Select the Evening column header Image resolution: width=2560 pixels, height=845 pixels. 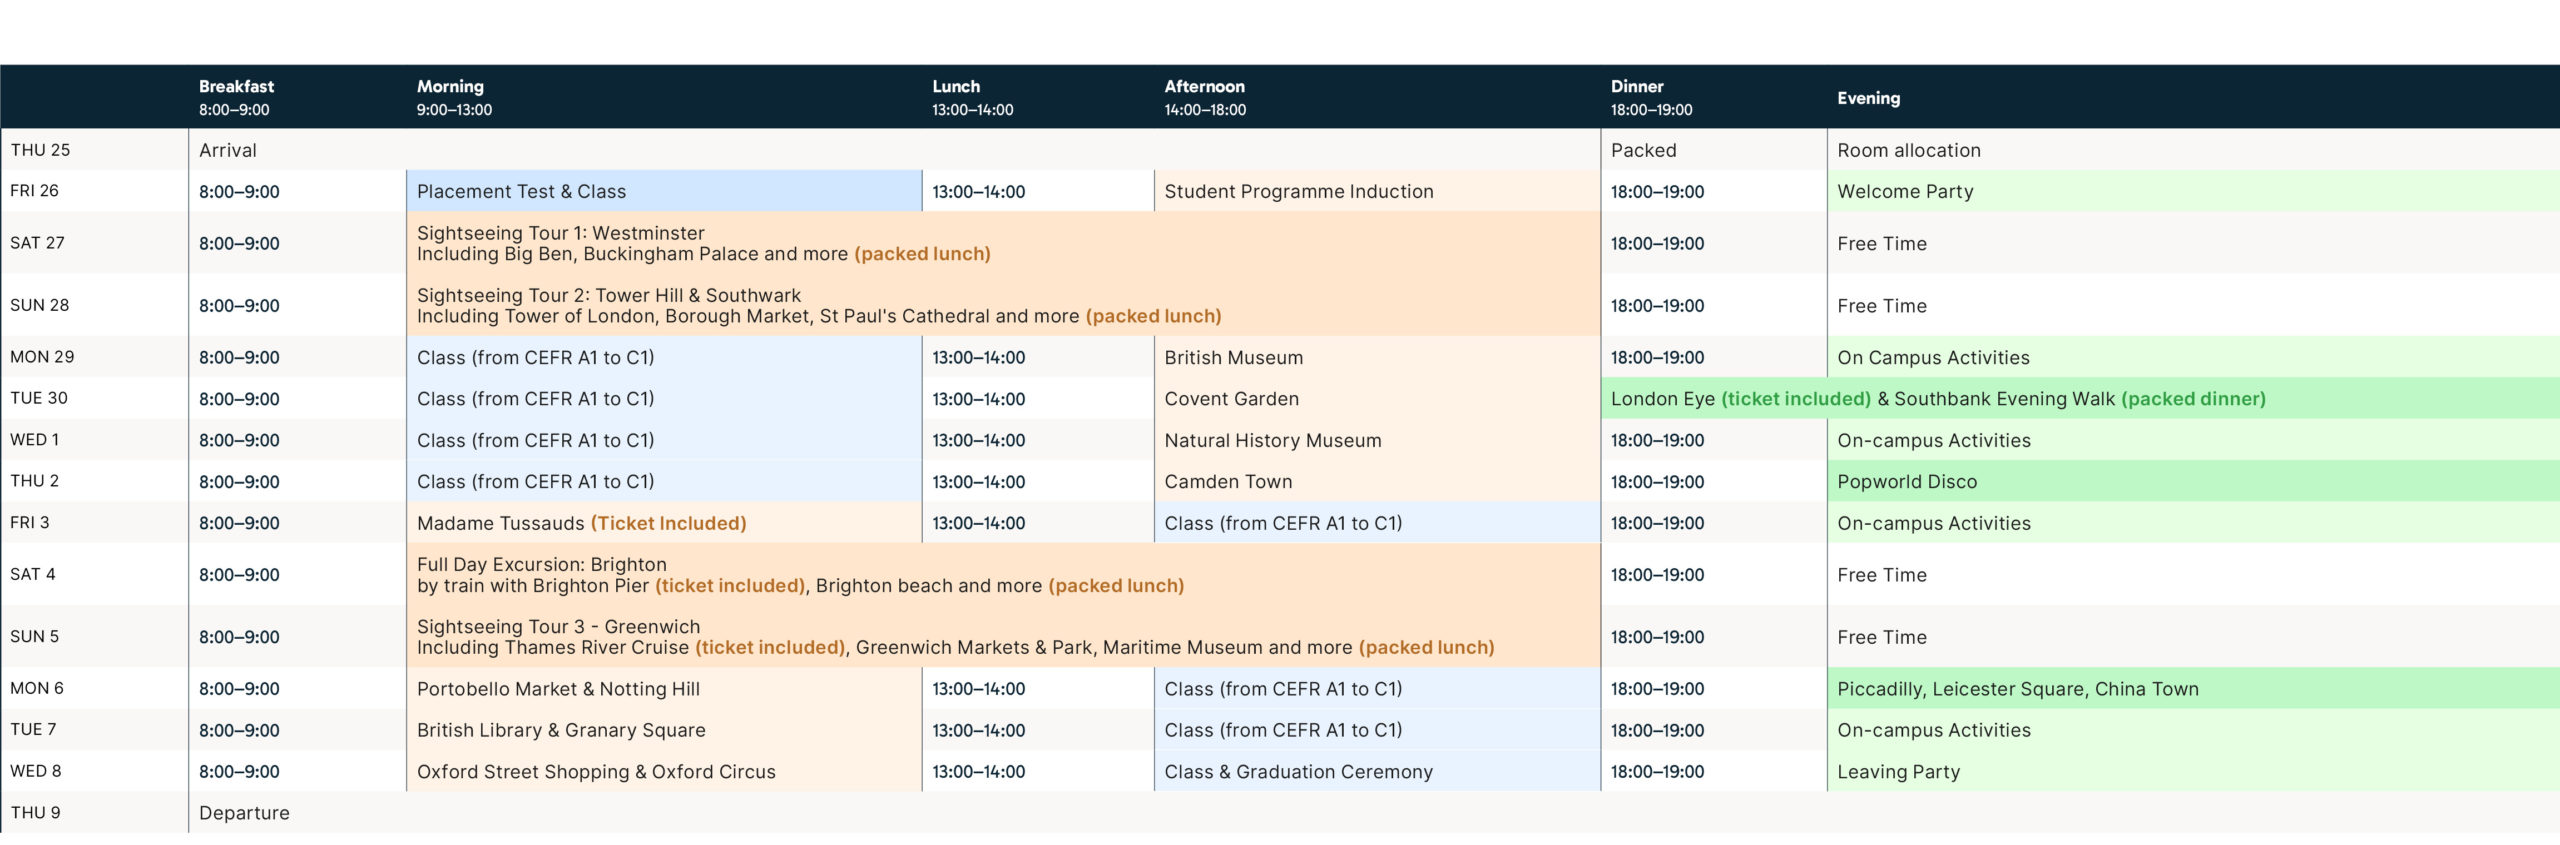[x=1868, y=98]
